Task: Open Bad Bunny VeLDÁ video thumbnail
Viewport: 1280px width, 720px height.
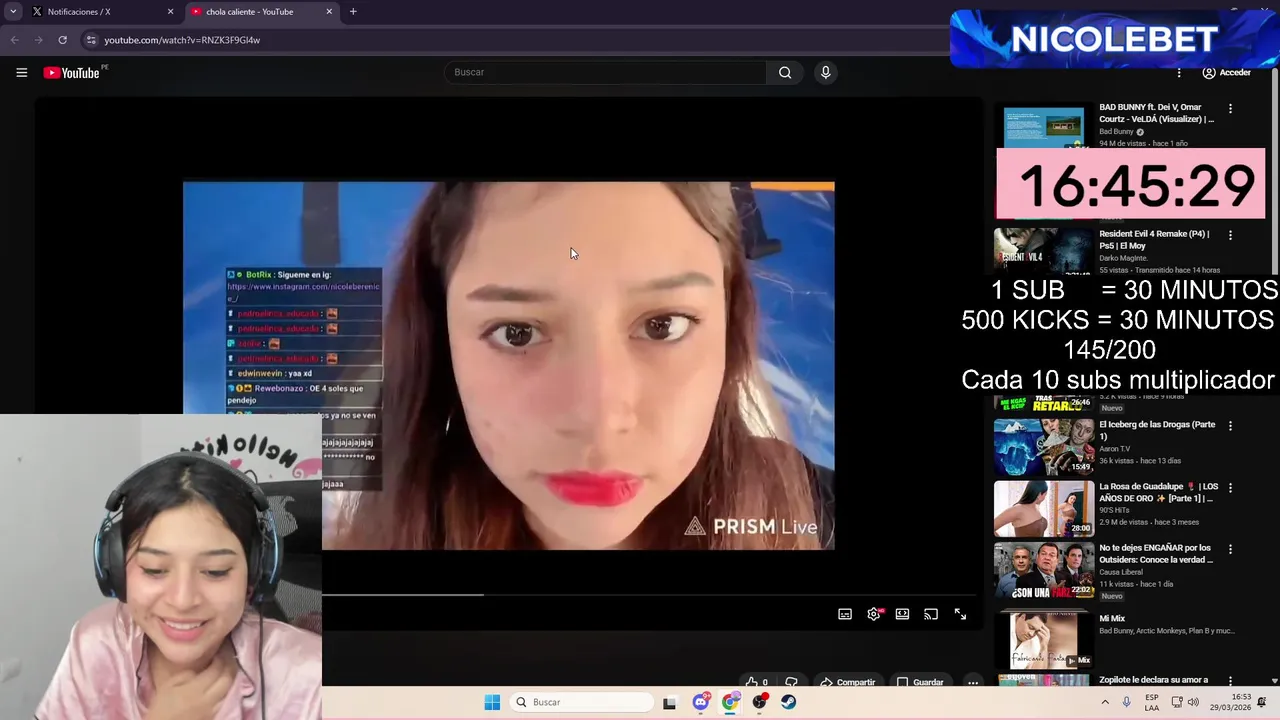Action: [x=1044, y=126]
